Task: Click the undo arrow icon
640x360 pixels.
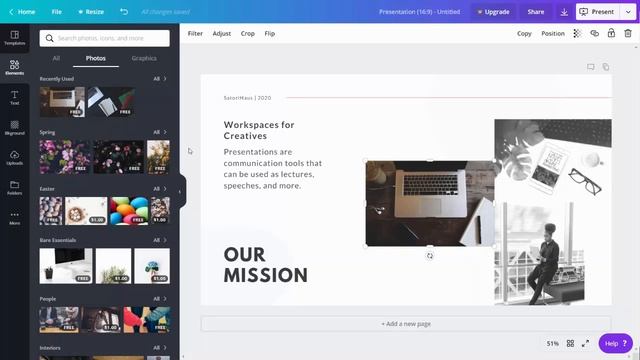Action: pyautogui.click(x=124, y=12)
